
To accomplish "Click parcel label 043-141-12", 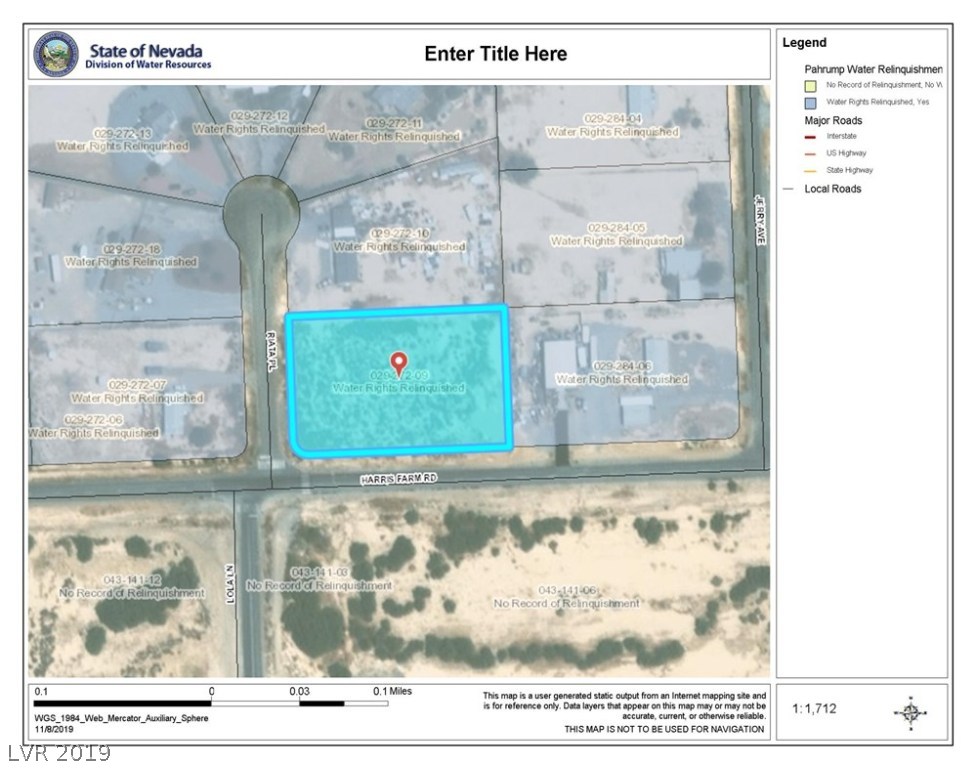I will pyautogui.click(x=132, y=580).
